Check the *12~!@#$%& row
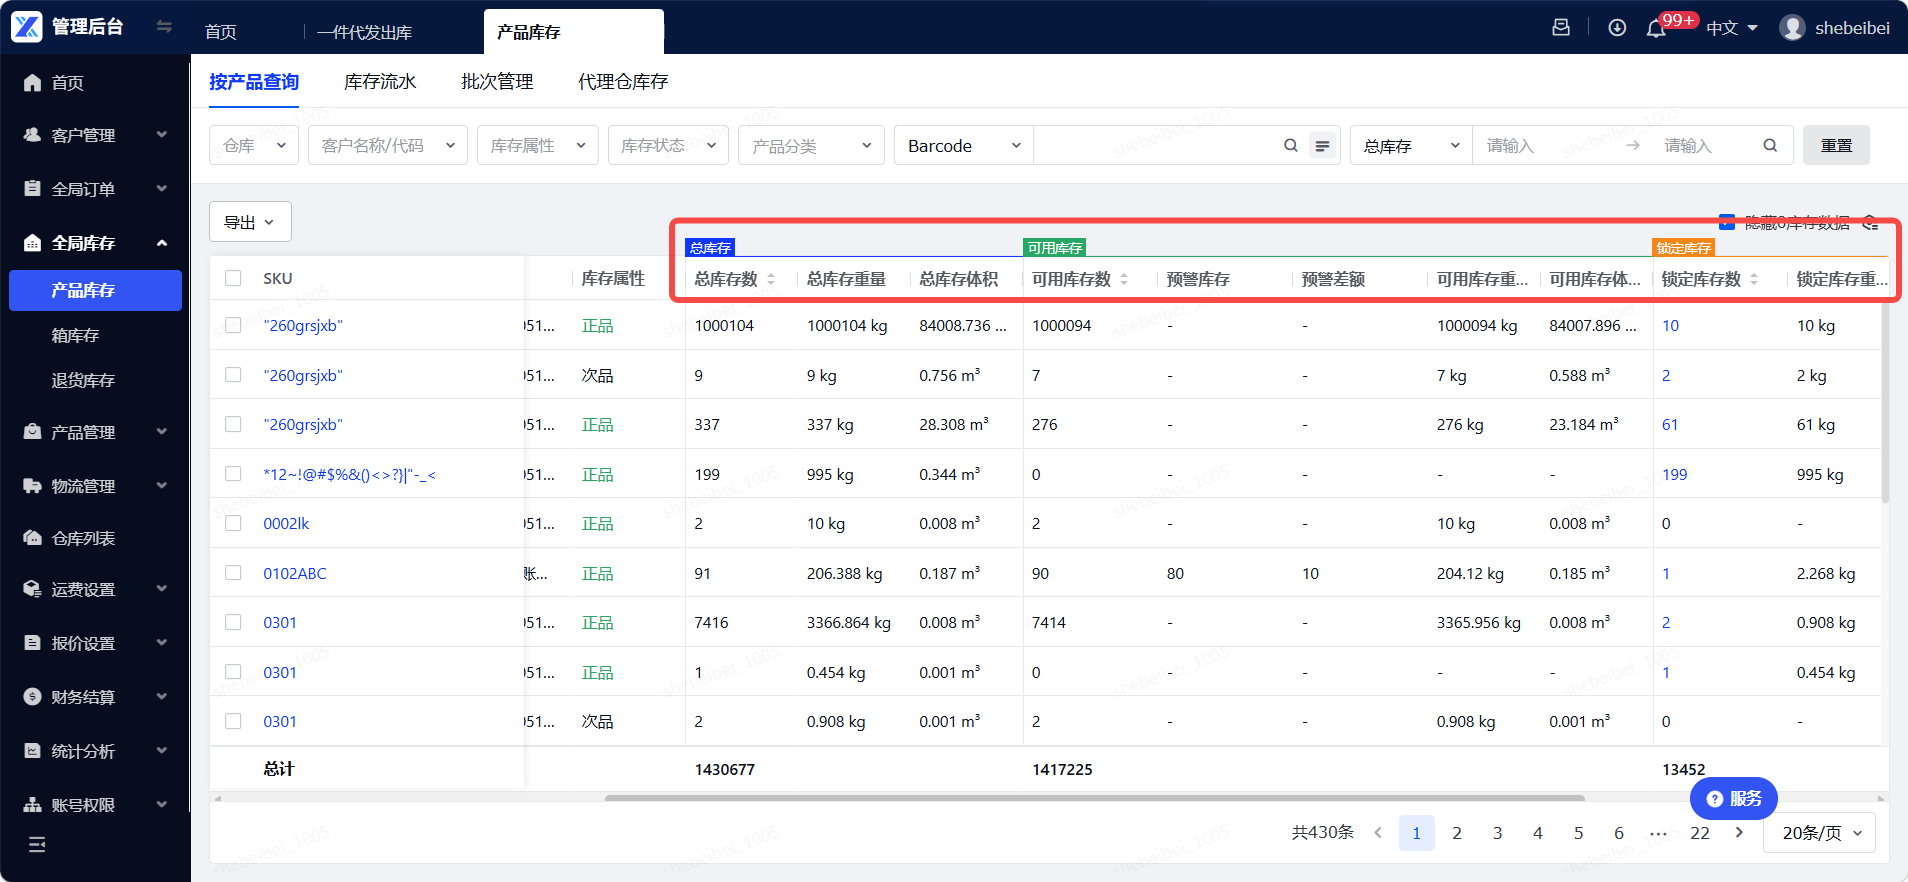The height and width of the screenshot is (882, 1908). (233, 474)
